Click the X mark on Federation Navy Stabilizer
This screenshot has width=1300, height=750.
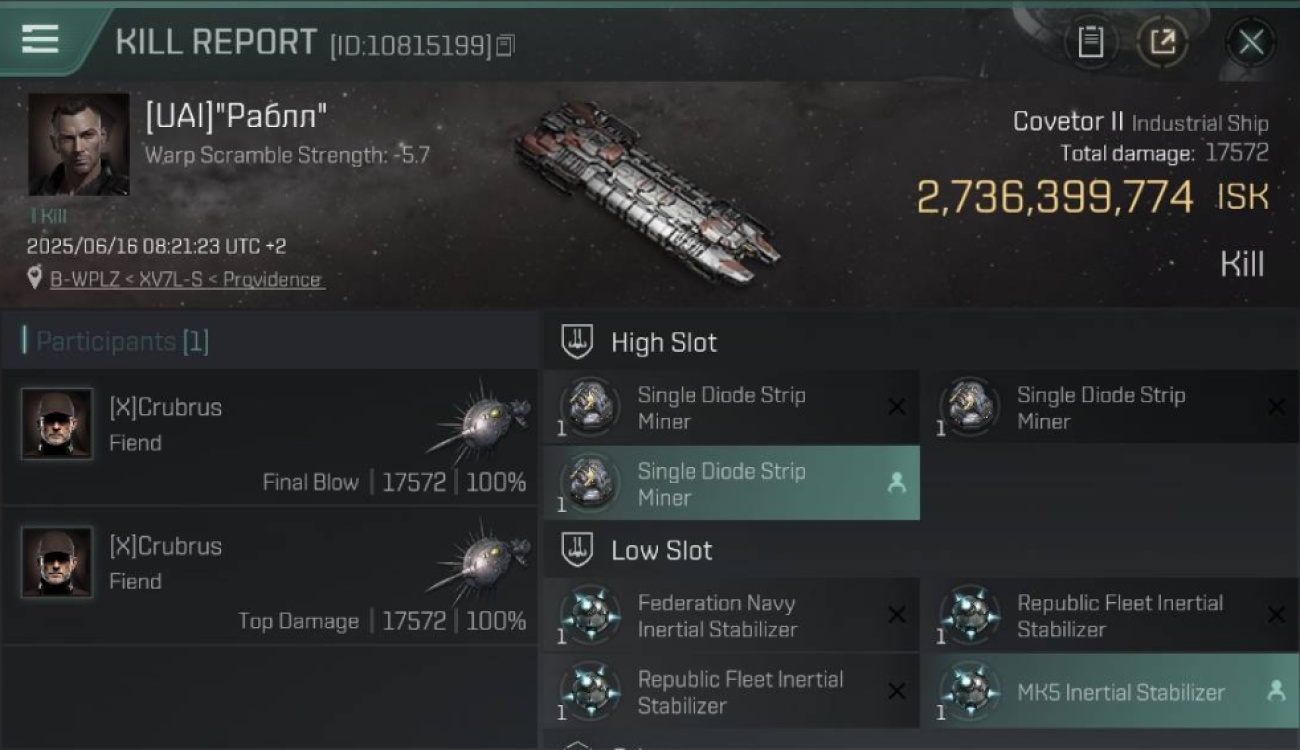point(897,614)
